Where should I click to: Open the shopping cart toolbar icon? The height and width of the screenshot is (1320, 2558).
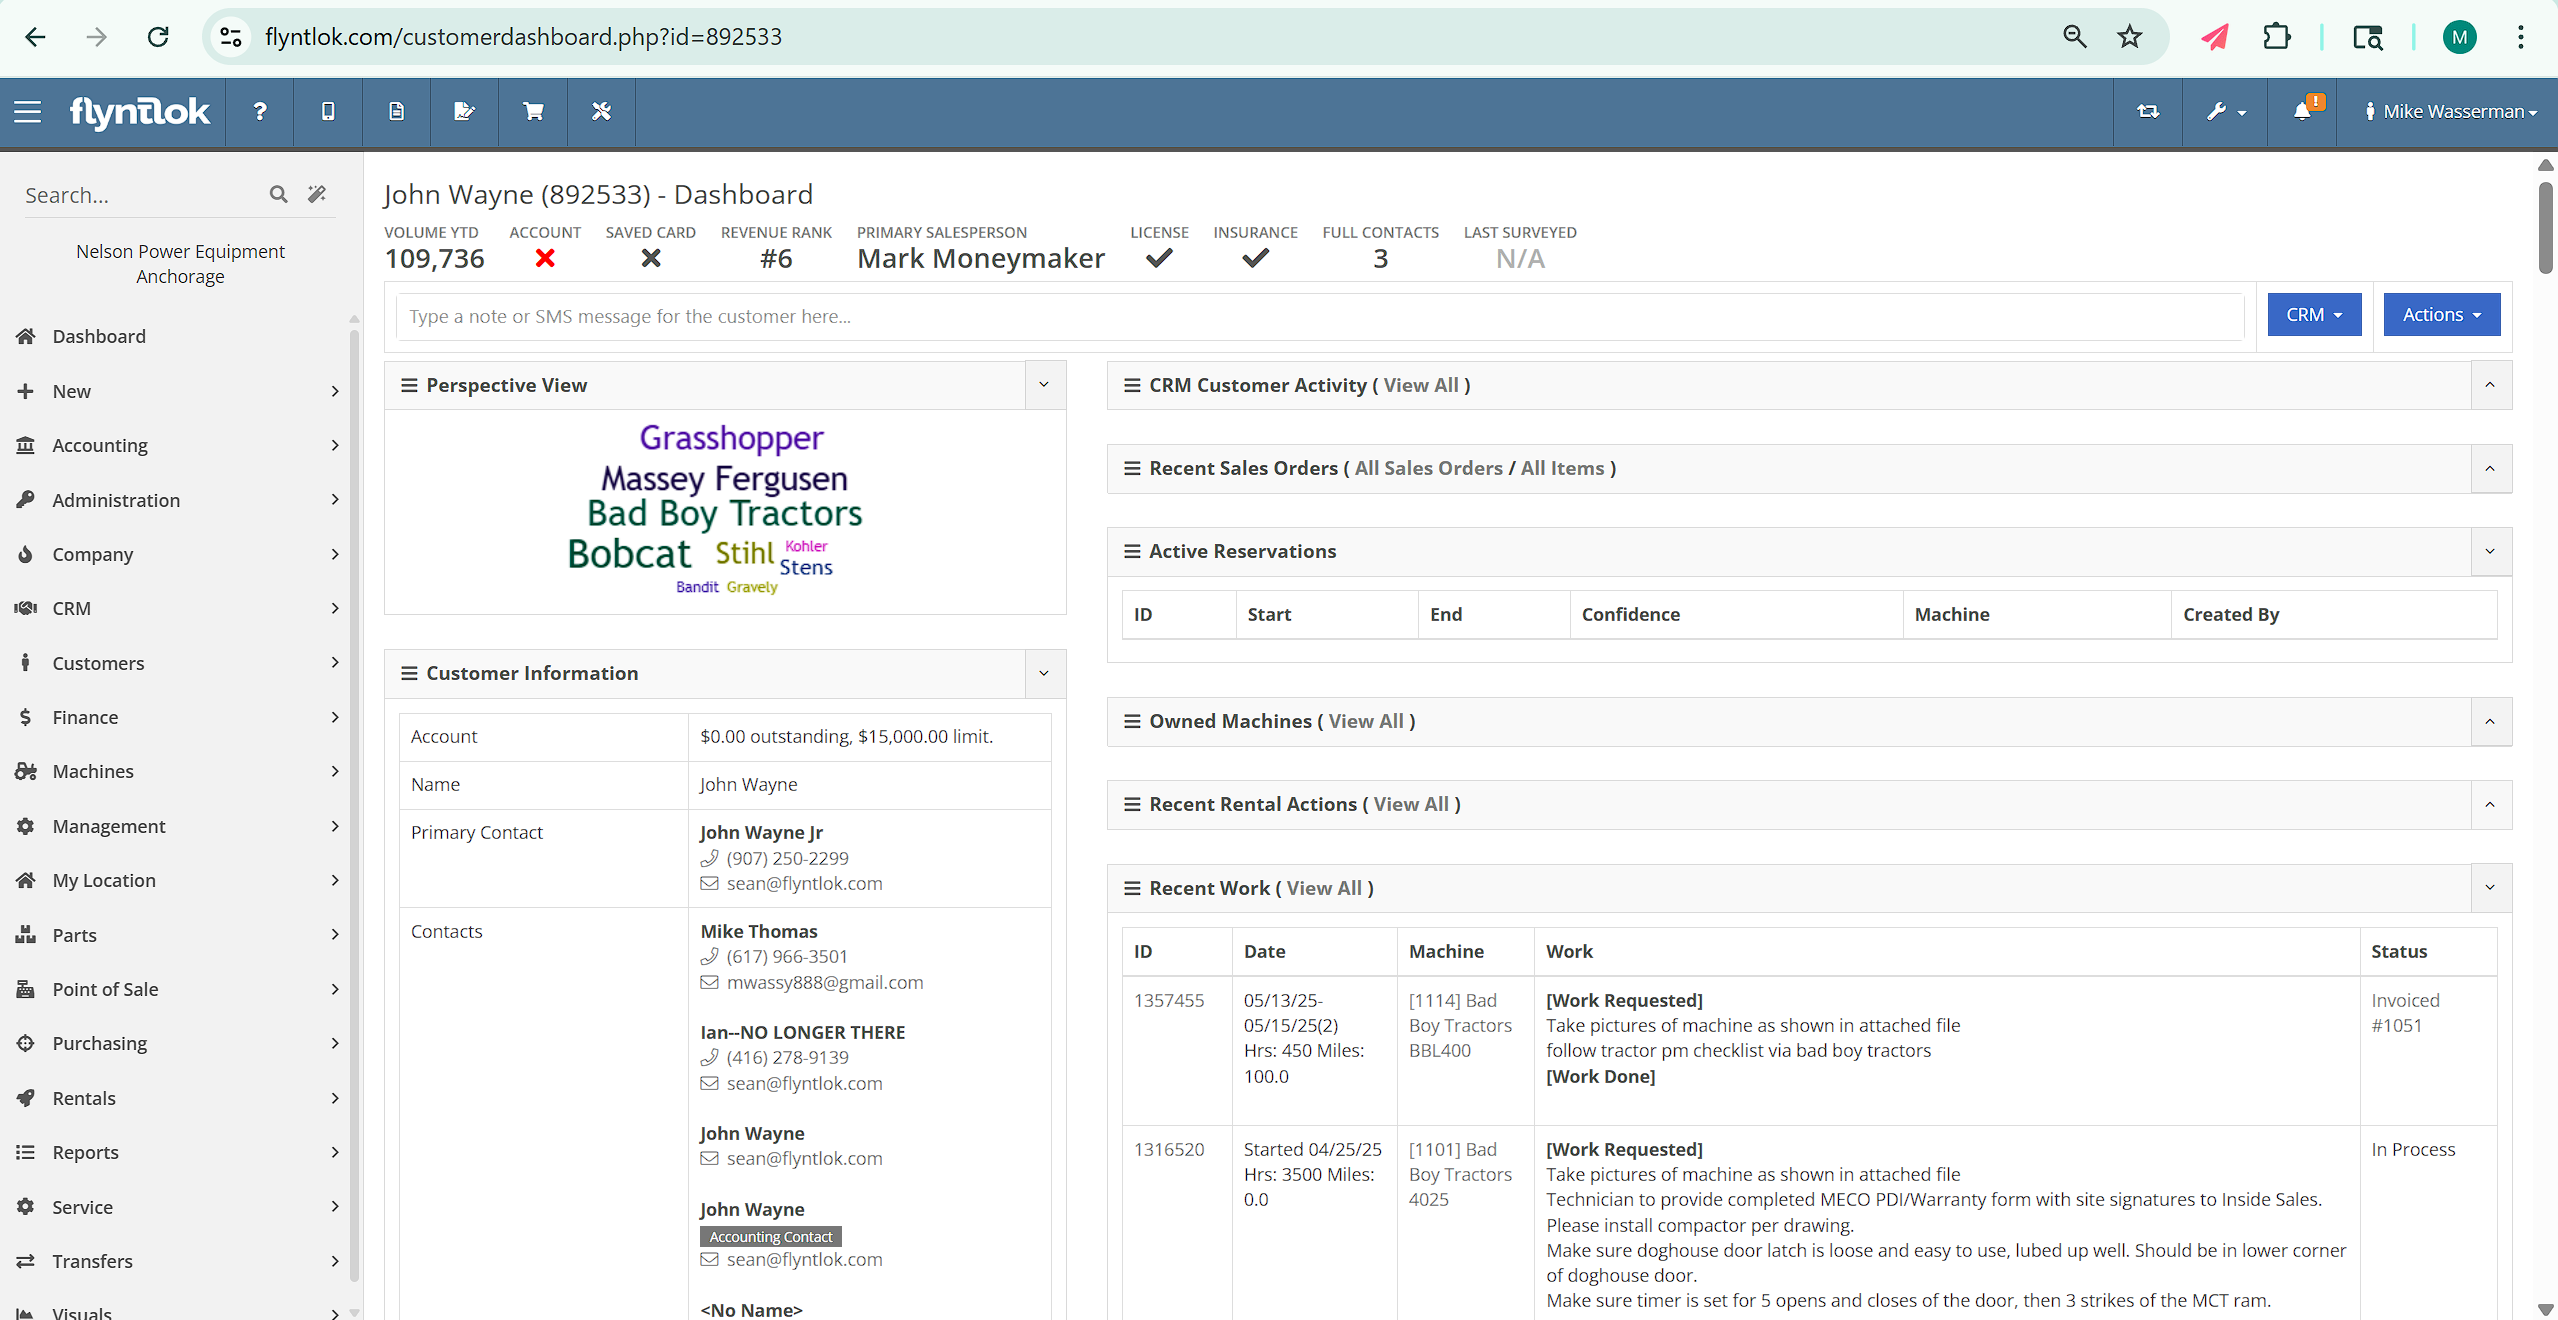pos(533,111)
